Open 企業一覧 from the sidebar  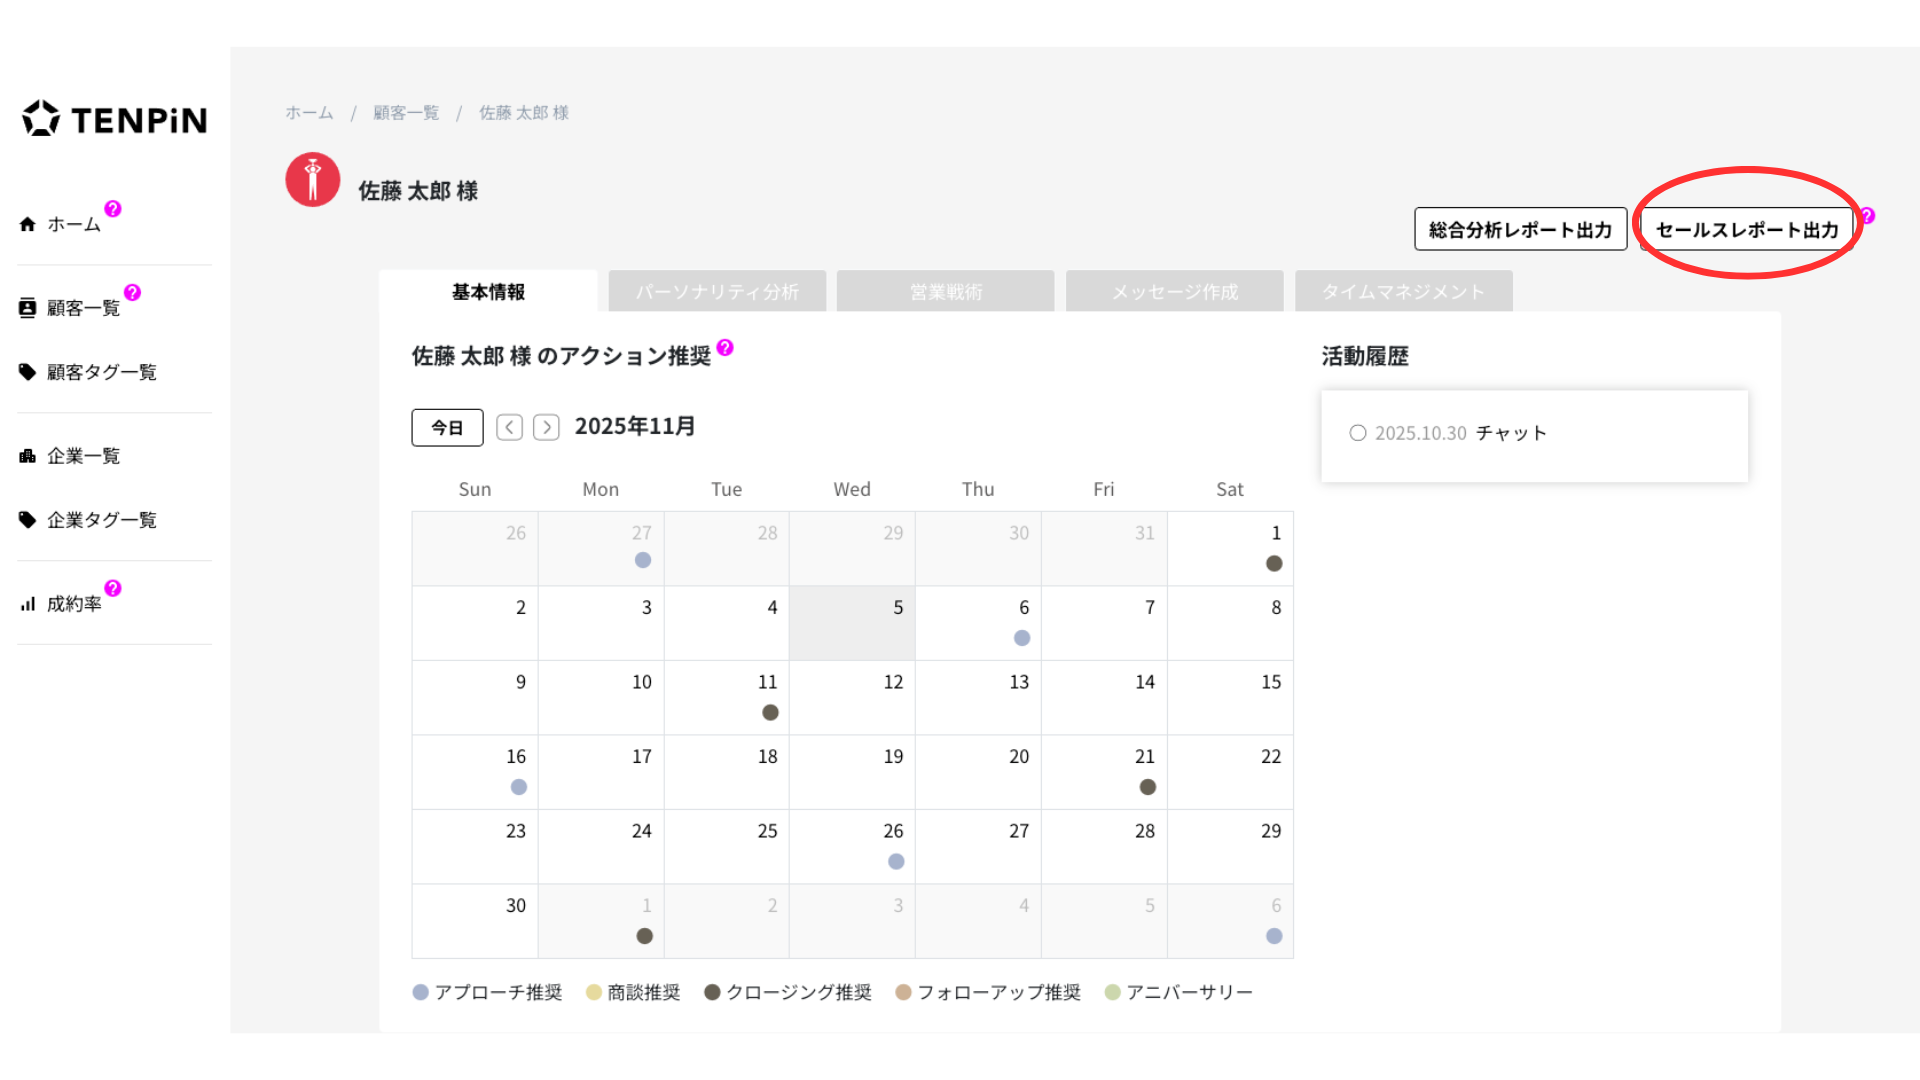tap(83, 456)
